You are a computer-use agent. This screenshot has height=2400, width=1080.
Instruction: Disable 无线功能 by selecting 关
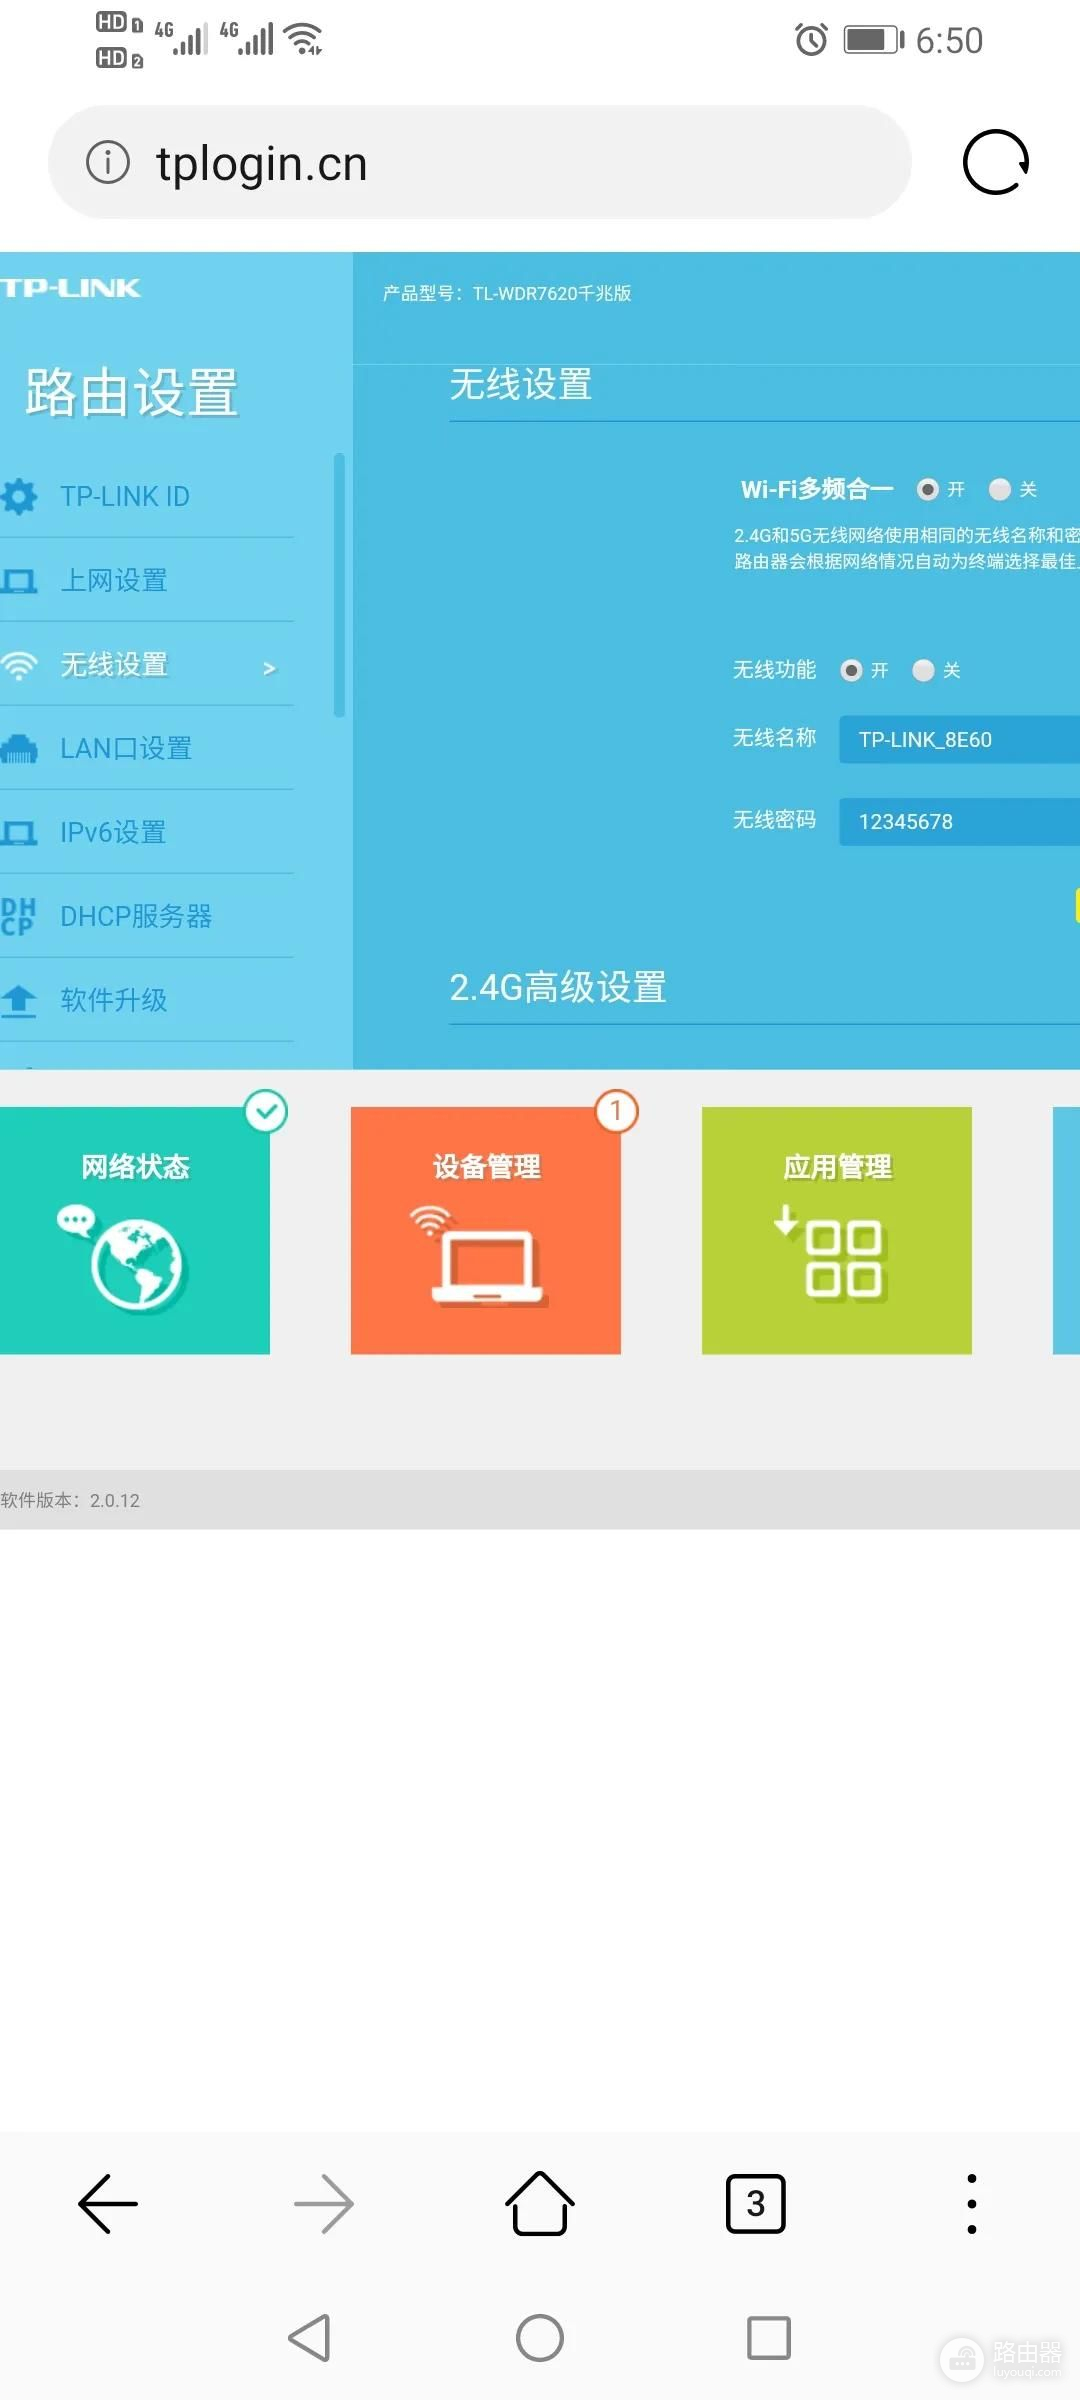(x=924, y=670)
